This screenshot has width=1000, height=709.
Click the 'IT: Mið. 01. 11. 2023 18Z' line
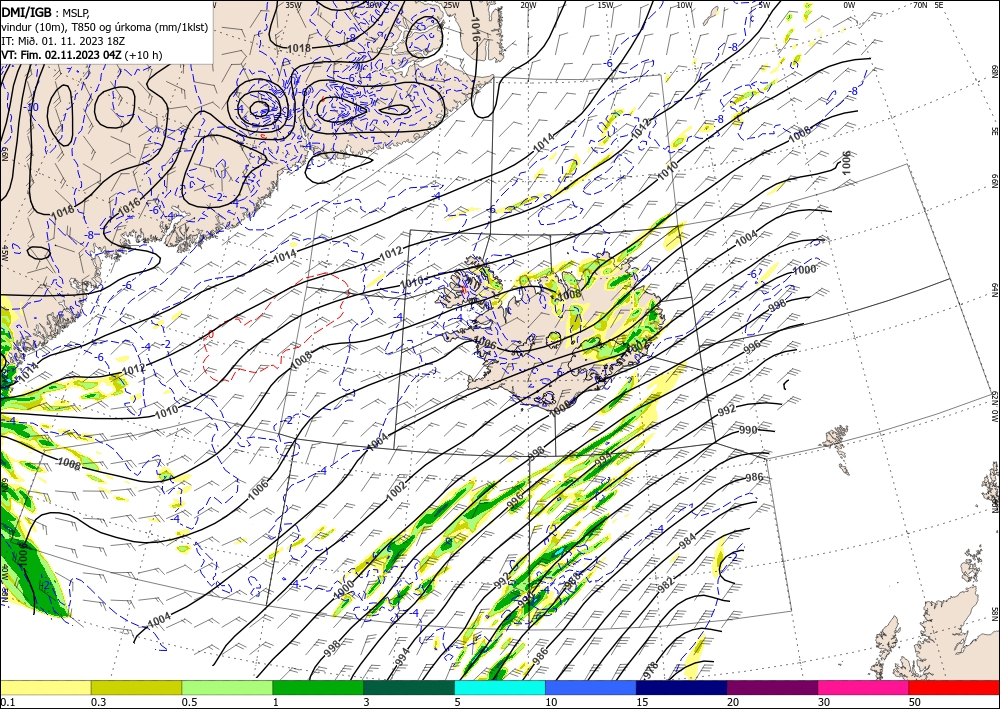tap(63, 41)
